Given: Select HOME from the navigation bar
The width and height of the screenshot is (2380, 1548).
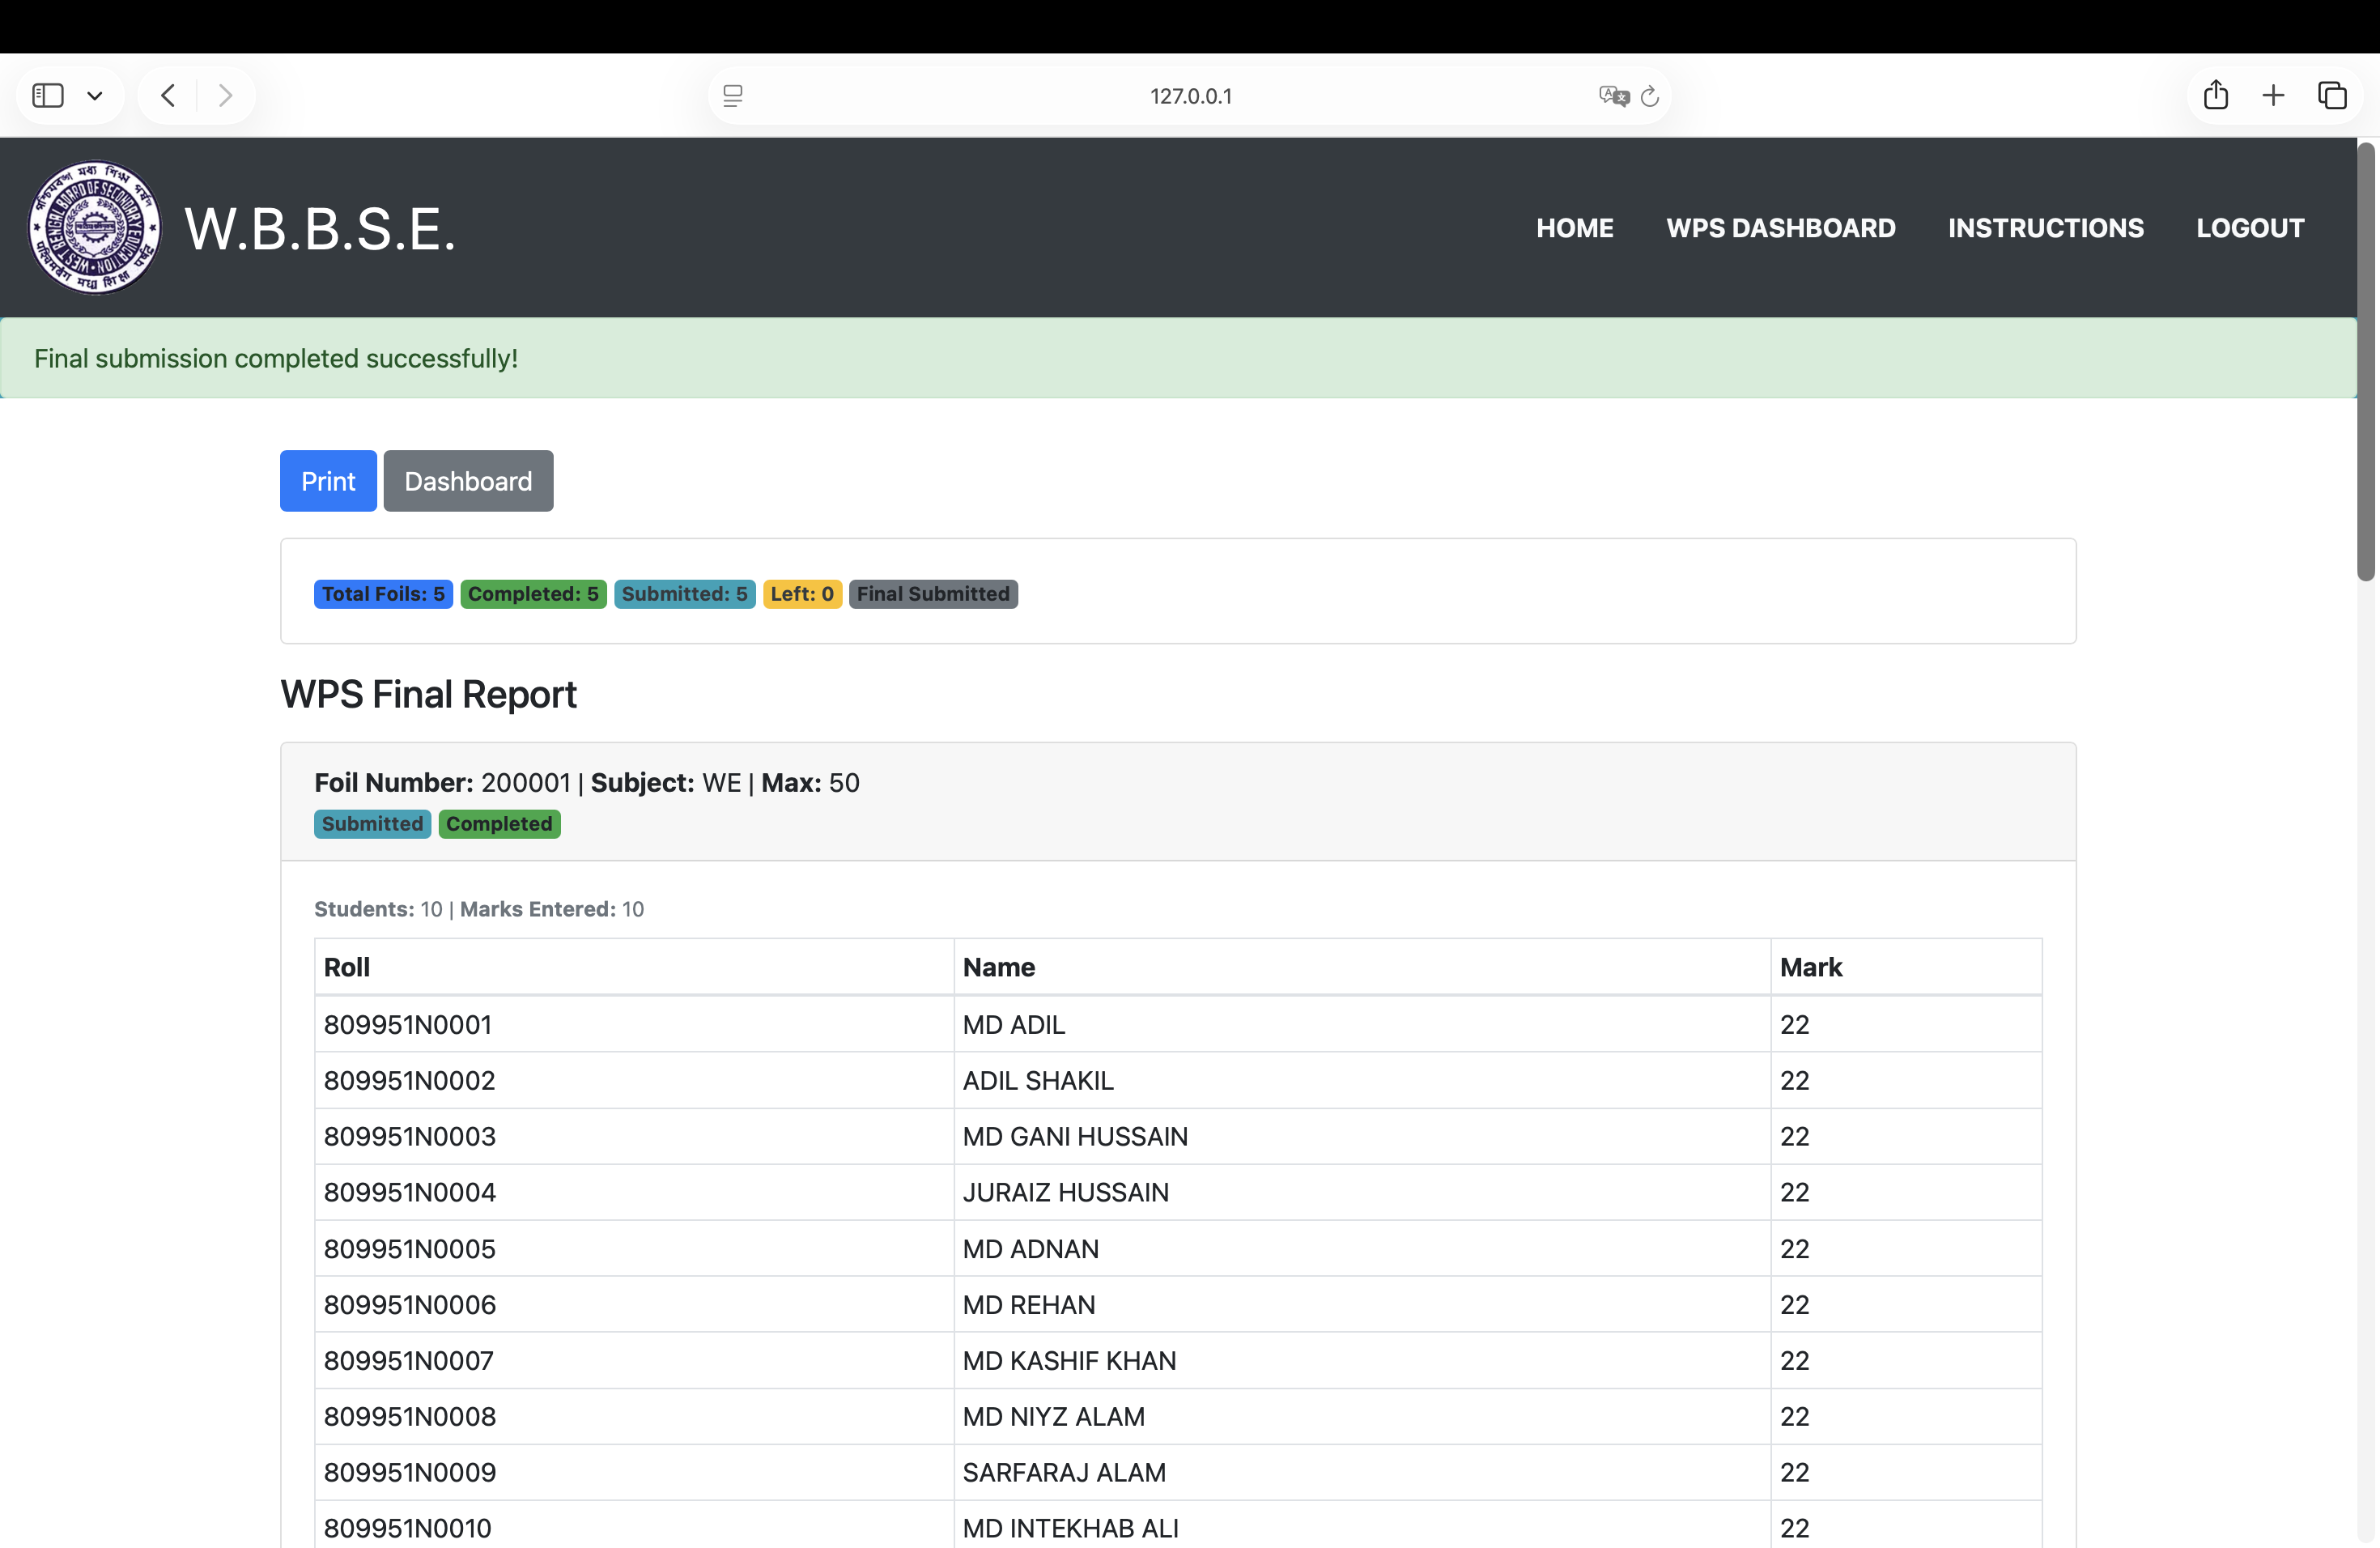Looking at the screenshot, I should pyautogui.click(x=1574, y=227).
